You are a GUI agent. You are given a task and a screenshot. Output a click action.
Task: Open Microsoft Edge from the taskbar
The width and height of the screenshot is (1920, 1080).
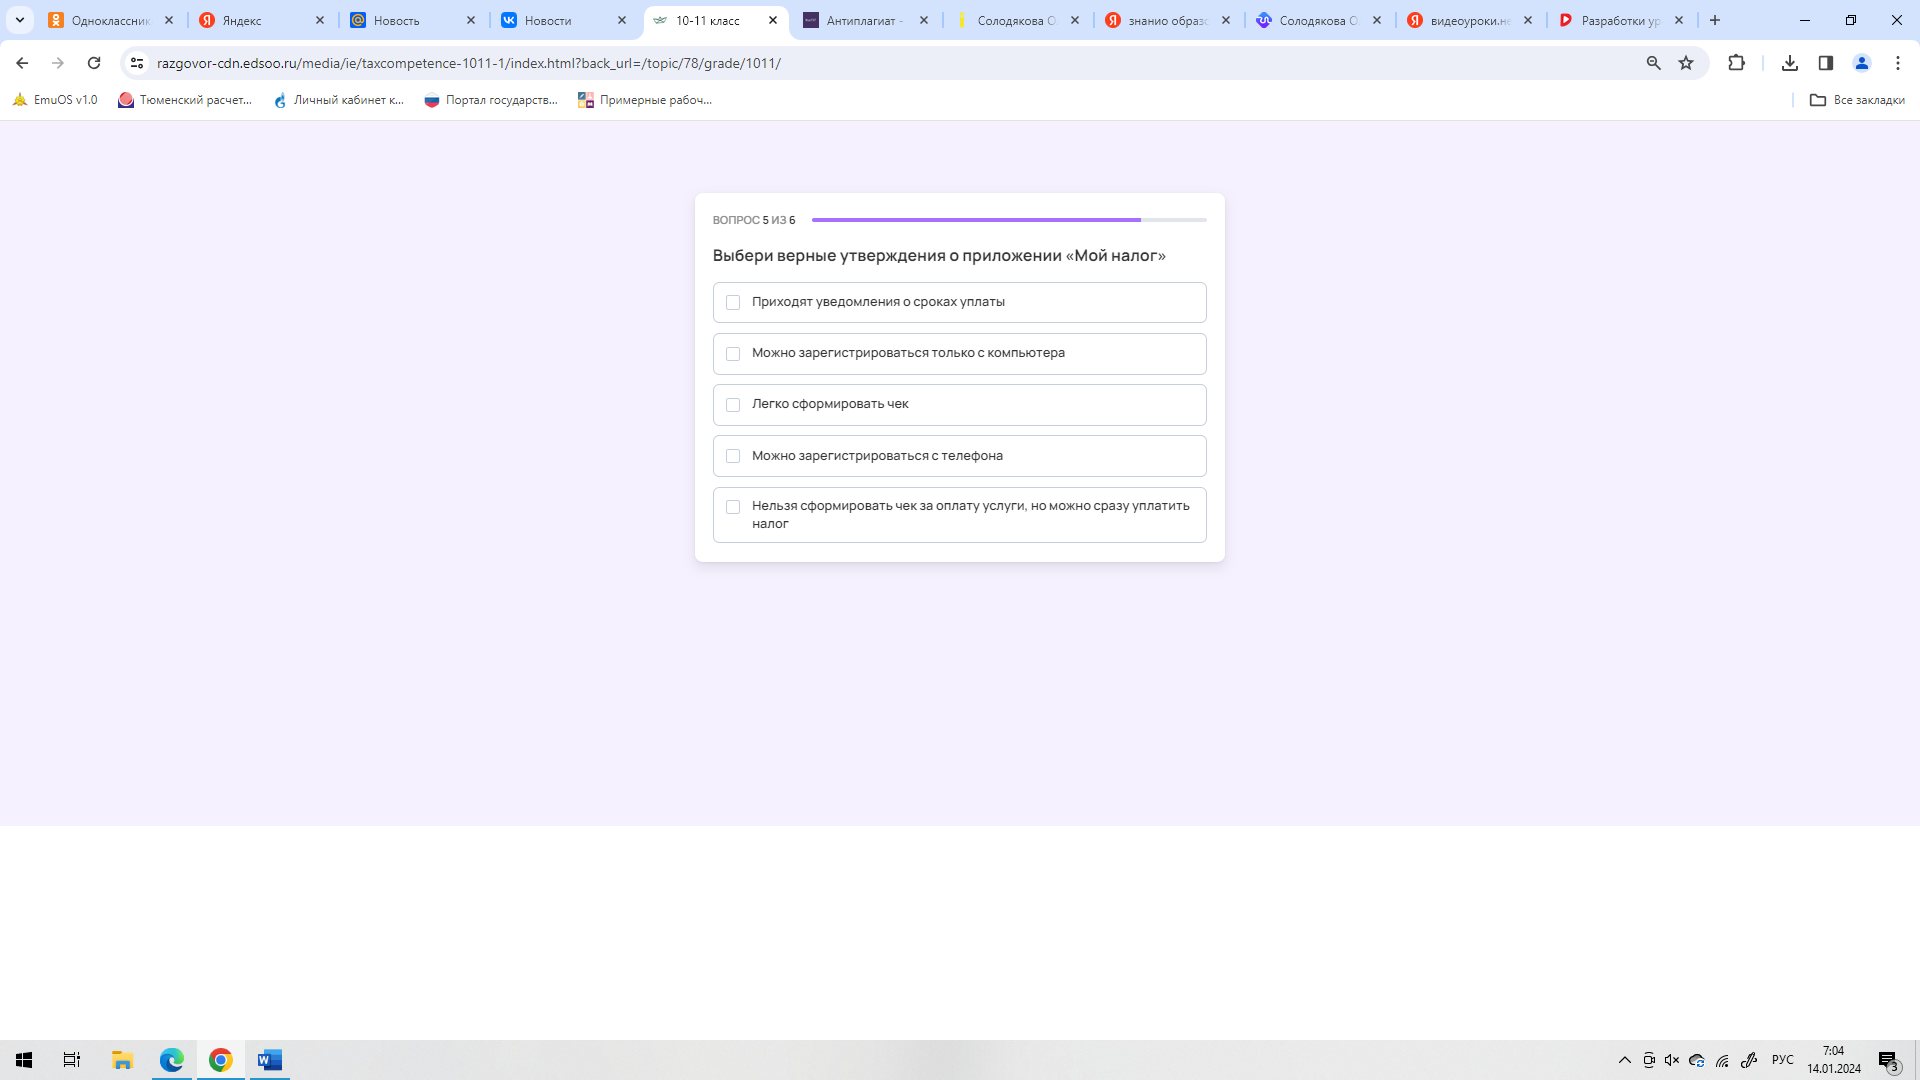[x=172, y=1060]
